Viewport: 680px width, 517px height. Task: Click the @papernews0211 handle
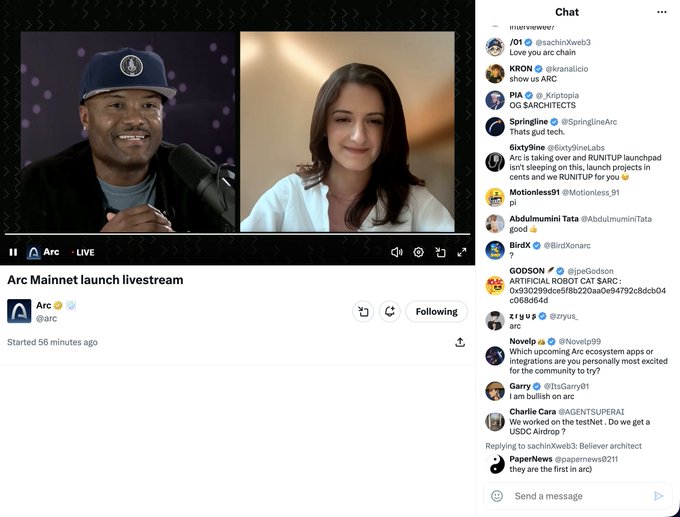[x=586, y=459]
